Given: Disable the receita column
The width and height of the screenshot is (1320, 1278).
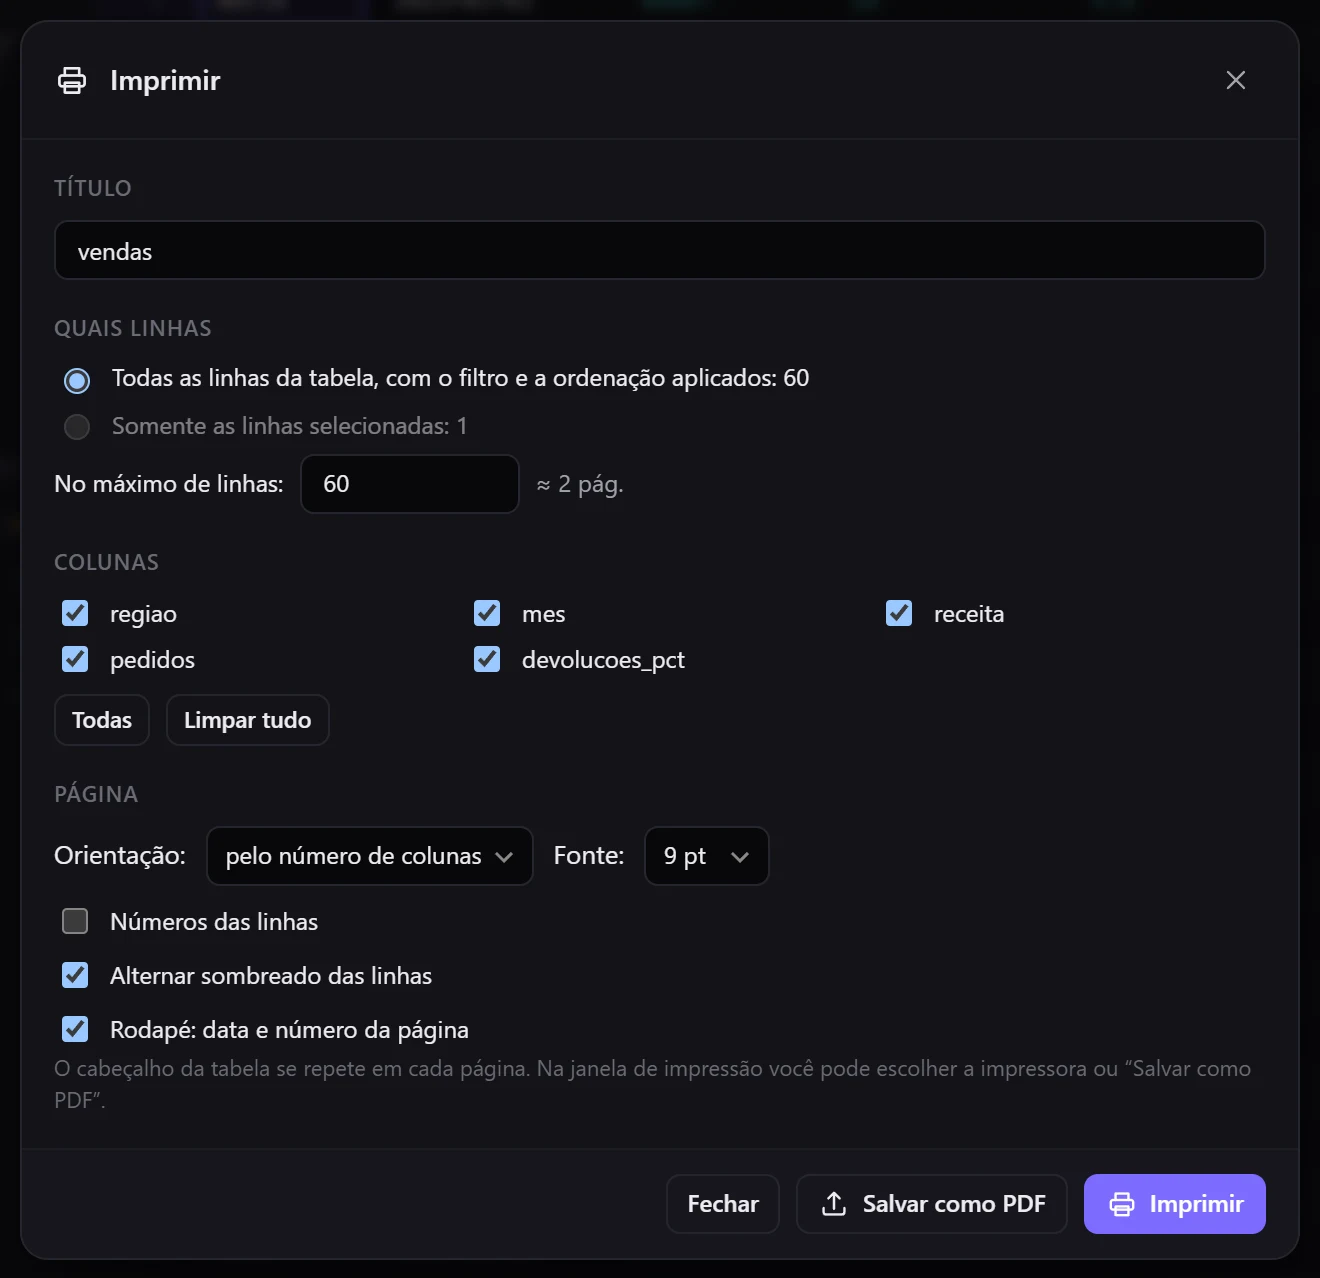Looking at the screenshot, I should click(x=899, y=613).
